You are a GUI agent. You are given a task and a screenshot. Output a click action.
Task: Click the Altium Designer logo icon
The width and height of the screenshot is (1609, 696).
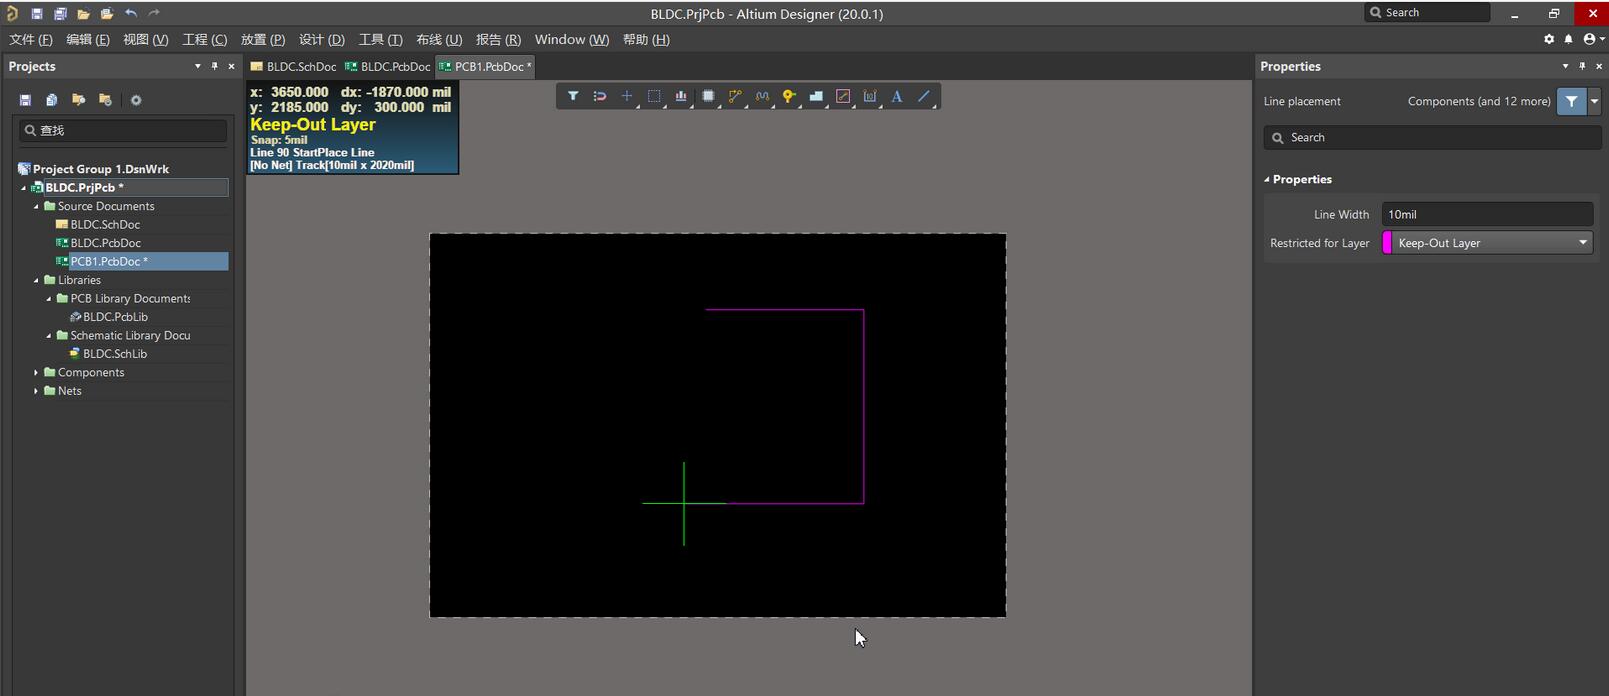pos(12,13)
